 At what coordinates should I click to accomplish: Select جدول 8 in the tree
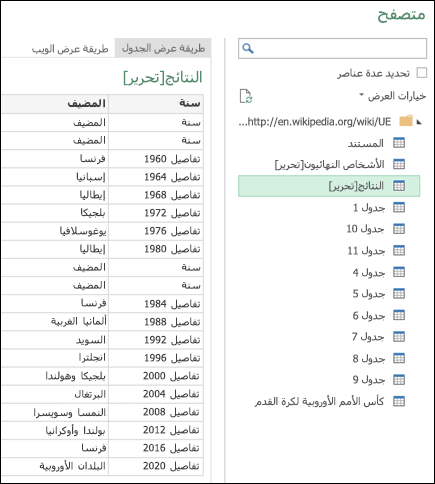click(x=369, y=358)
